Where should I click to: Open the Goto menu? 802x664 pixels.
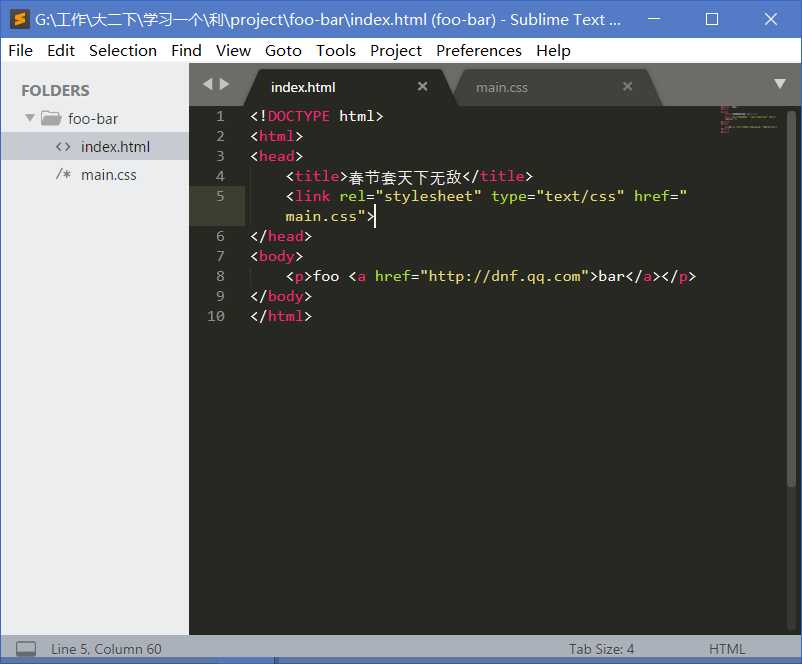pyautogui.click(x=283, y=51)
